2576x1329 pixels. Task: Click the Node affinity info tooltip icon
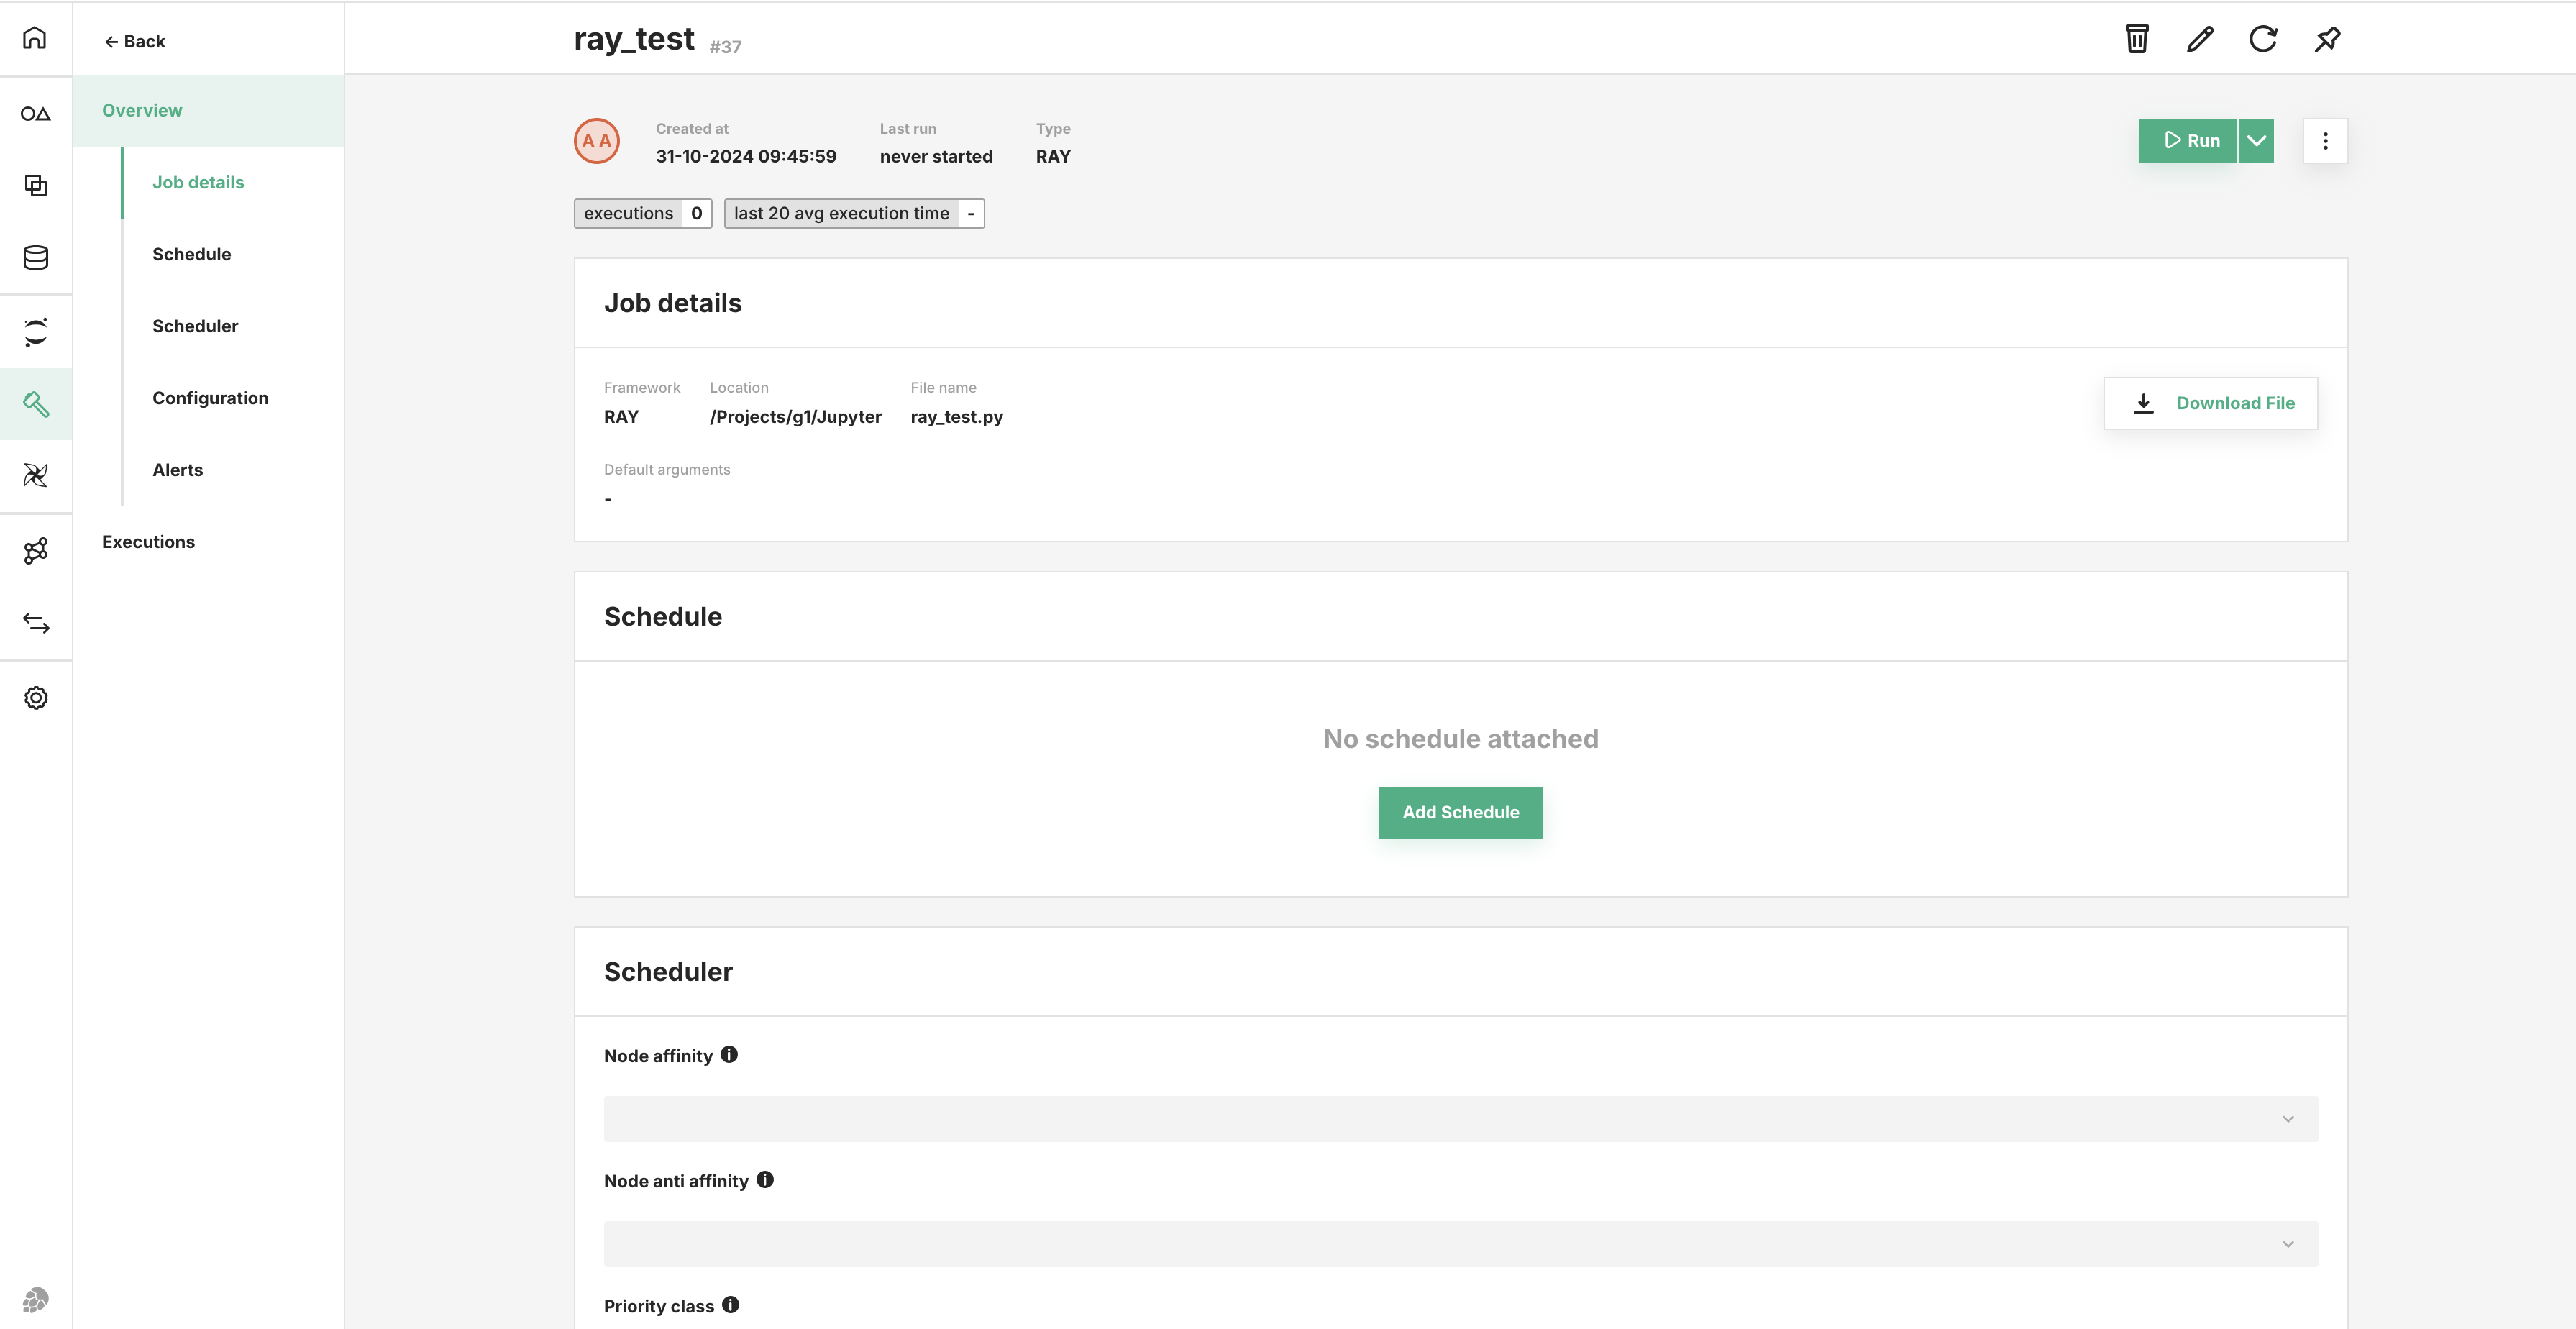coord(729,1054)
